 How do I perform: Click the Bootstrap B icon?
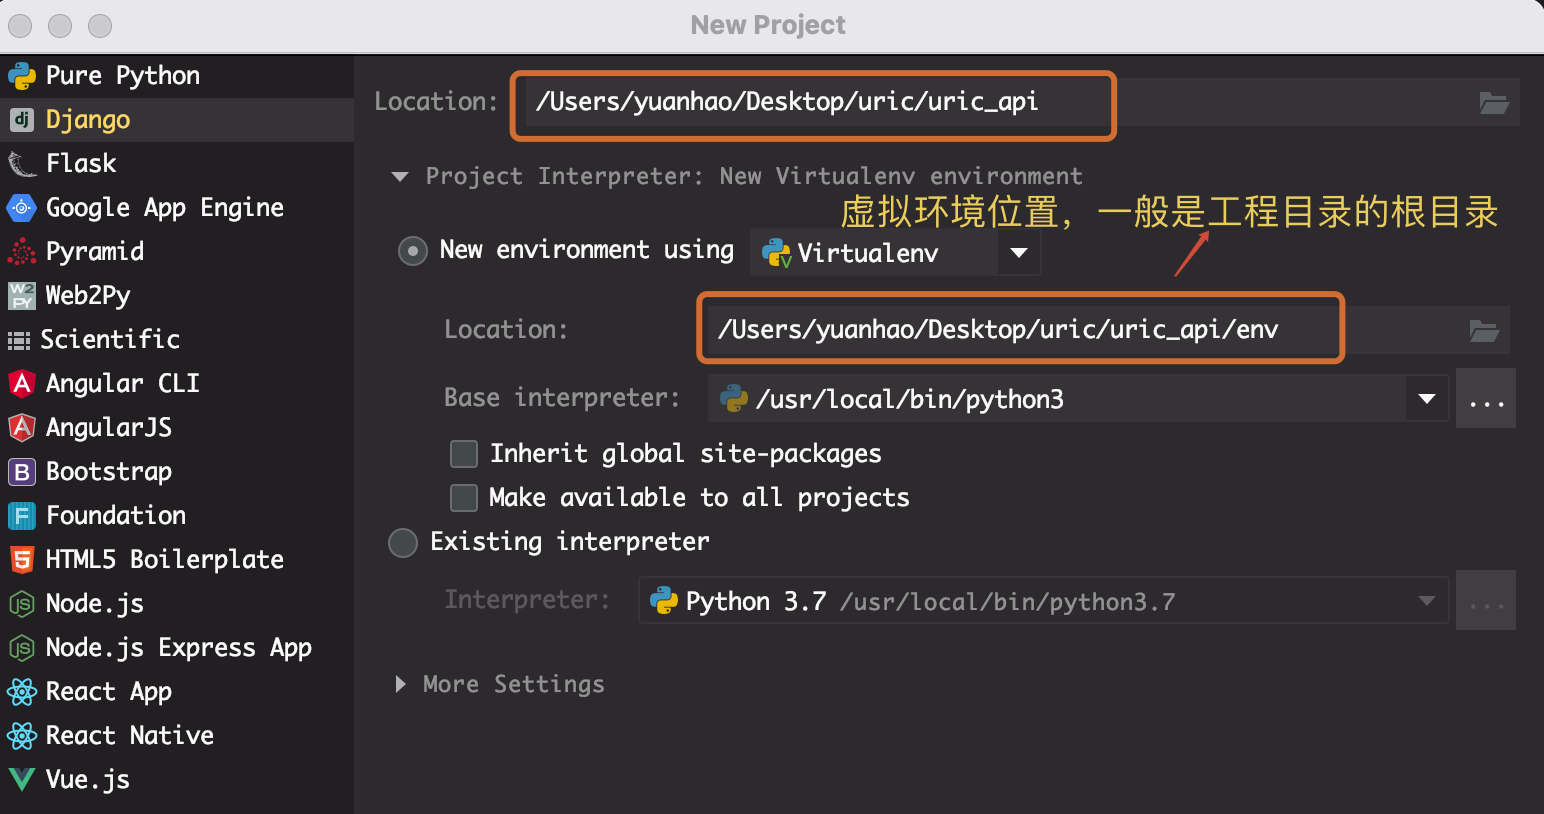pyautogui.click(x=22, y=472)
